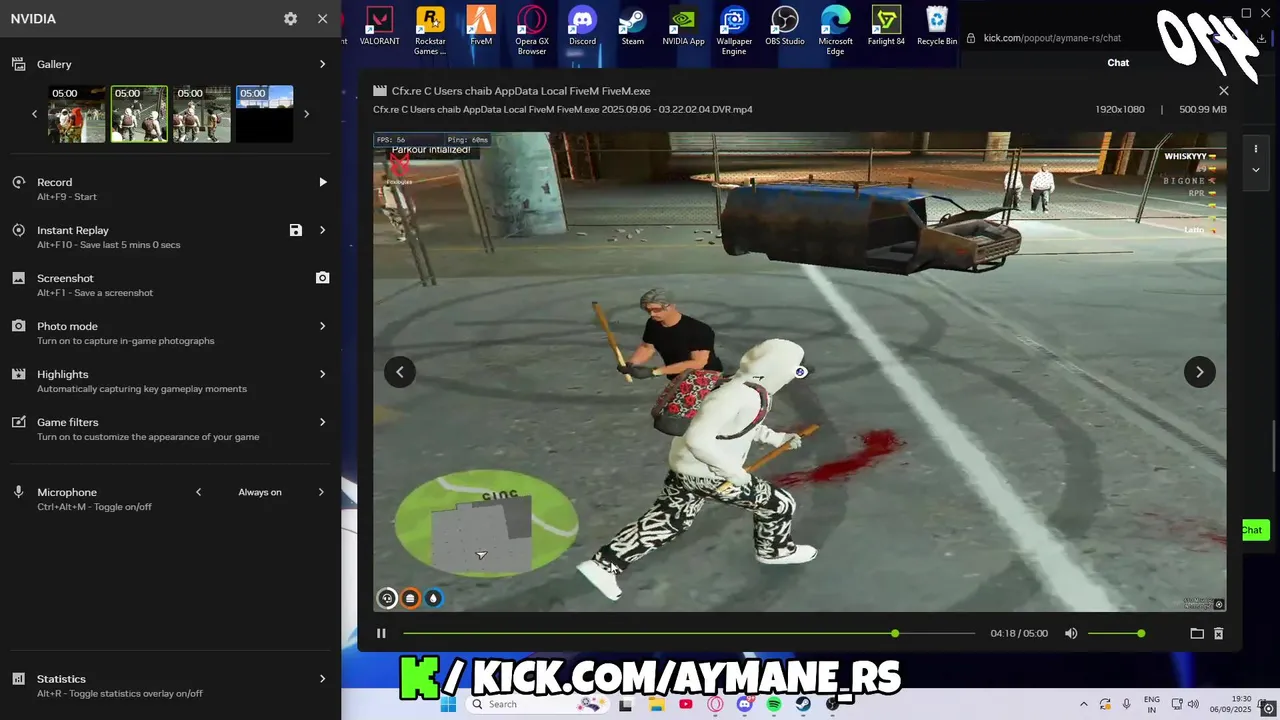Click the Statistics menu entry
The height and width of the screenshot is (720, 1280).
(x=170, y=686)
